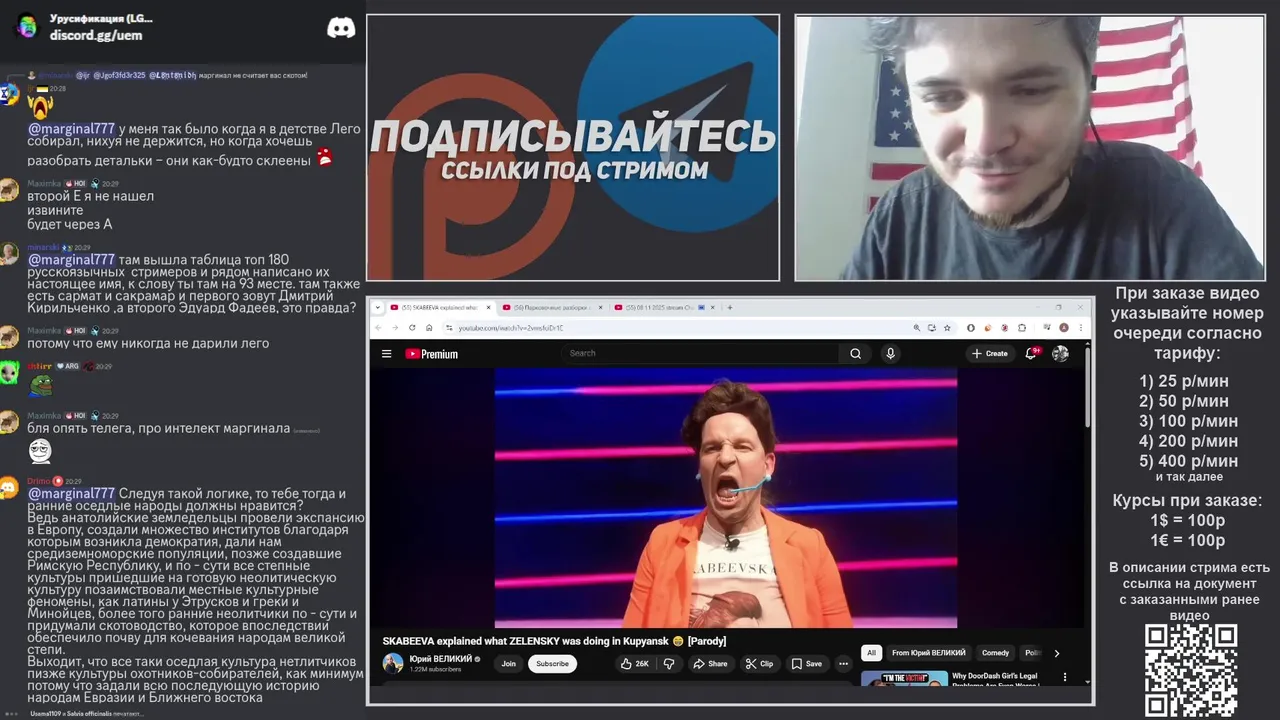Click in the YouTube search field
Viewport: 1280px width, 720px height.
point(700,353)
